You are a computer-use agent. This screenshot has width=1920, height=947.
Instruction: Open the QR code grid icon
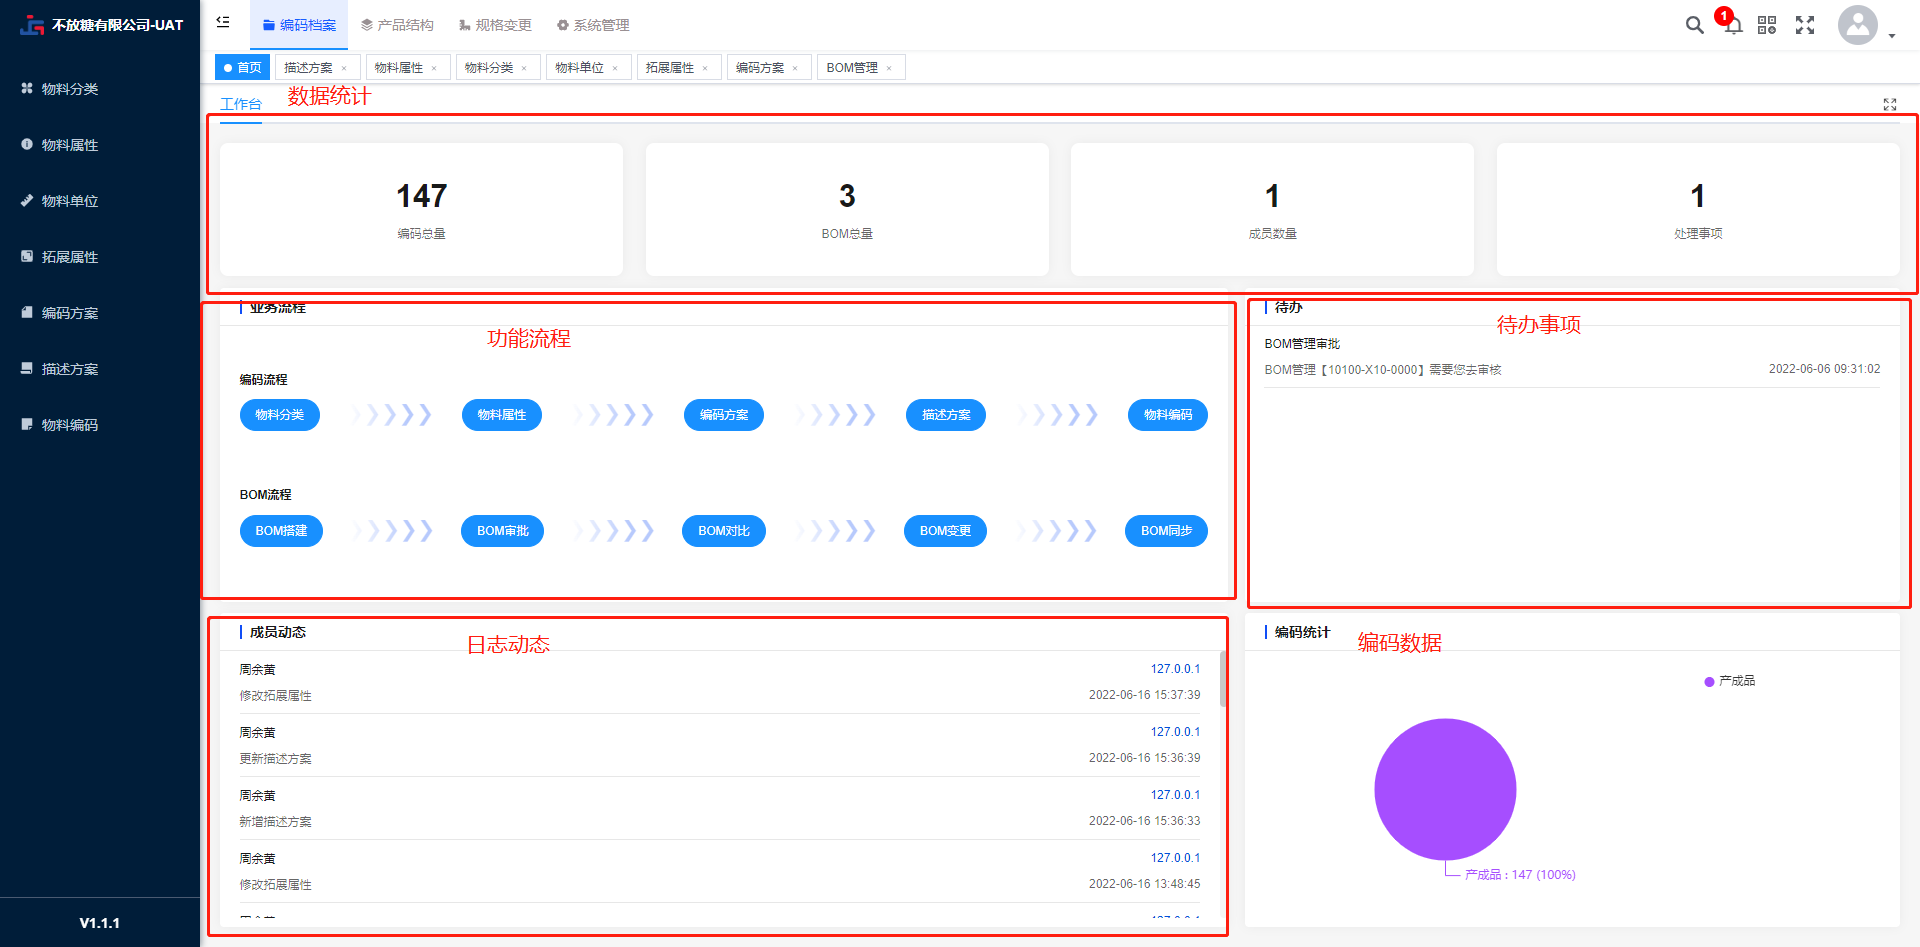[1767, 25]
